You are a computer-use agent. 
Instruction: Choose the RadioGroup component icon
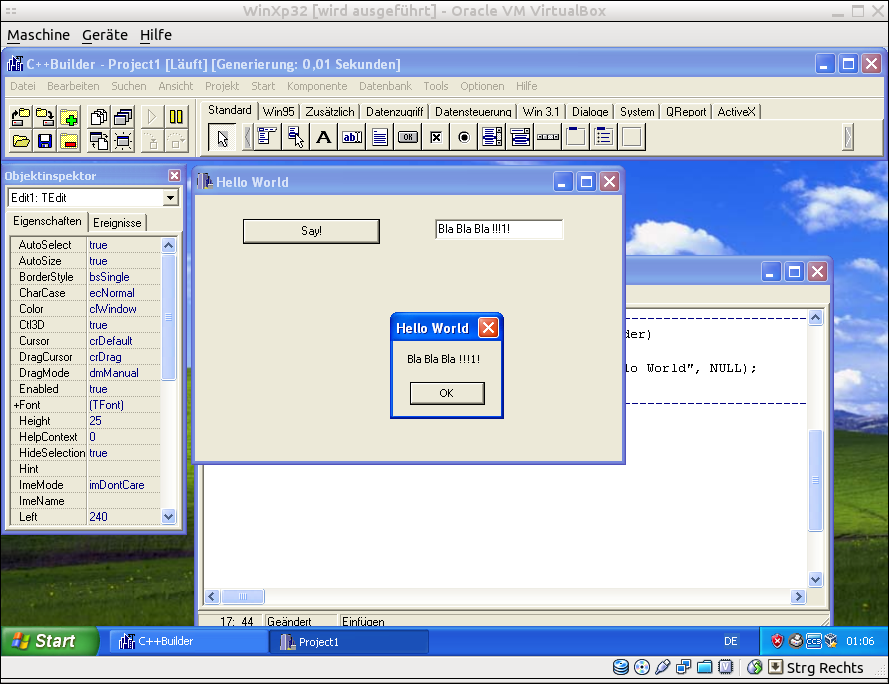pyautogui.click(x=604, y=137)
